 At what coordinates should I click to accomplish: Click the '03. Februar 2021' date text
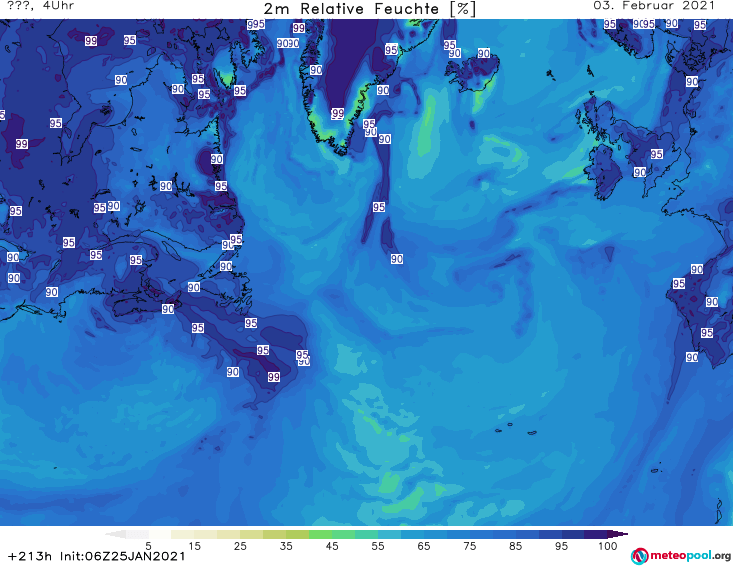[654, 6]
